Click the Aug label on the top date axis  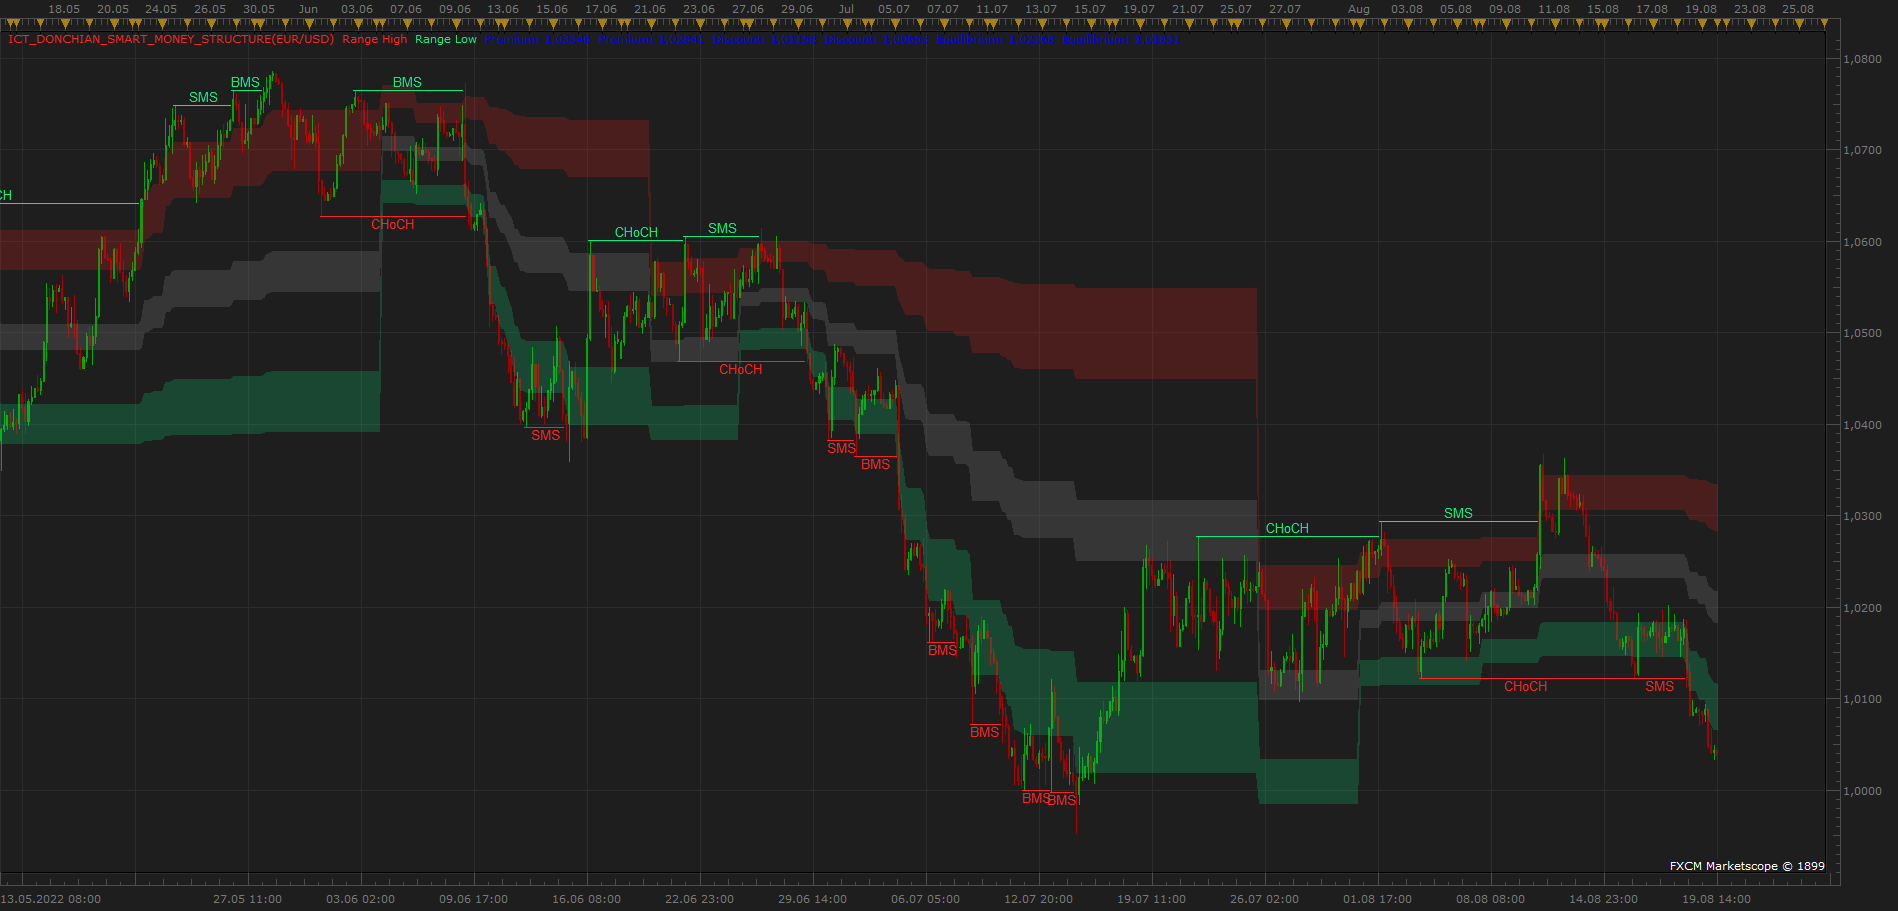1359,9
